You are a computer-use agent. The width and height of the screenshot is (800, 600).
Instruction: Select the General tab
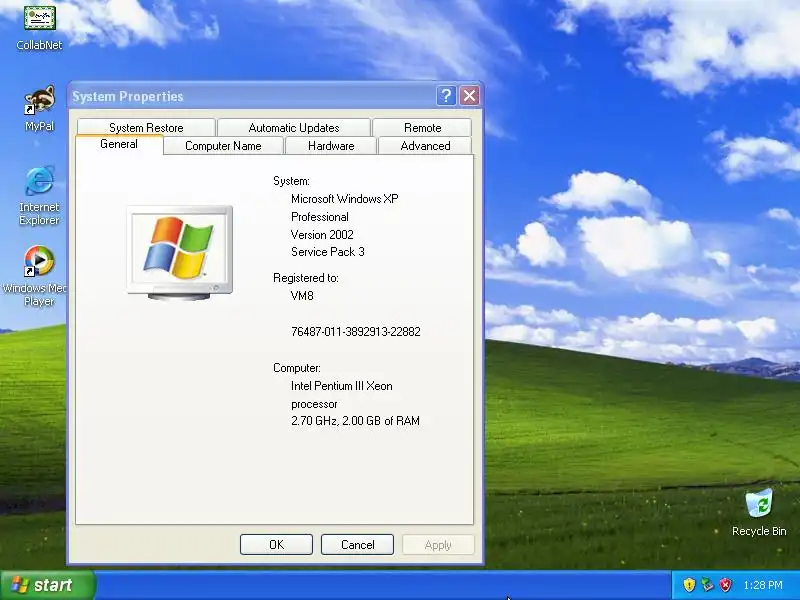(x=119, y=144)
